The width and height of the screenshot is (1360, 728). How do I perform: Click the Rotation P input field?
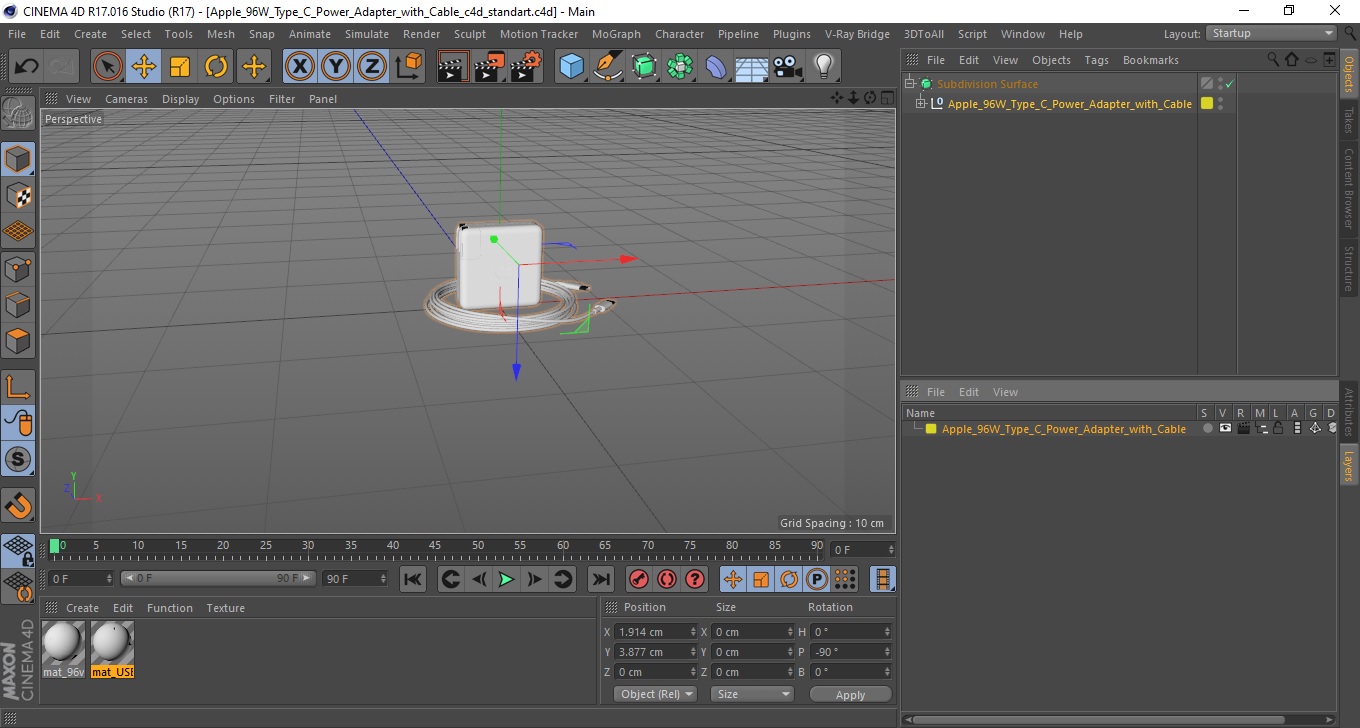pos(850,652)
